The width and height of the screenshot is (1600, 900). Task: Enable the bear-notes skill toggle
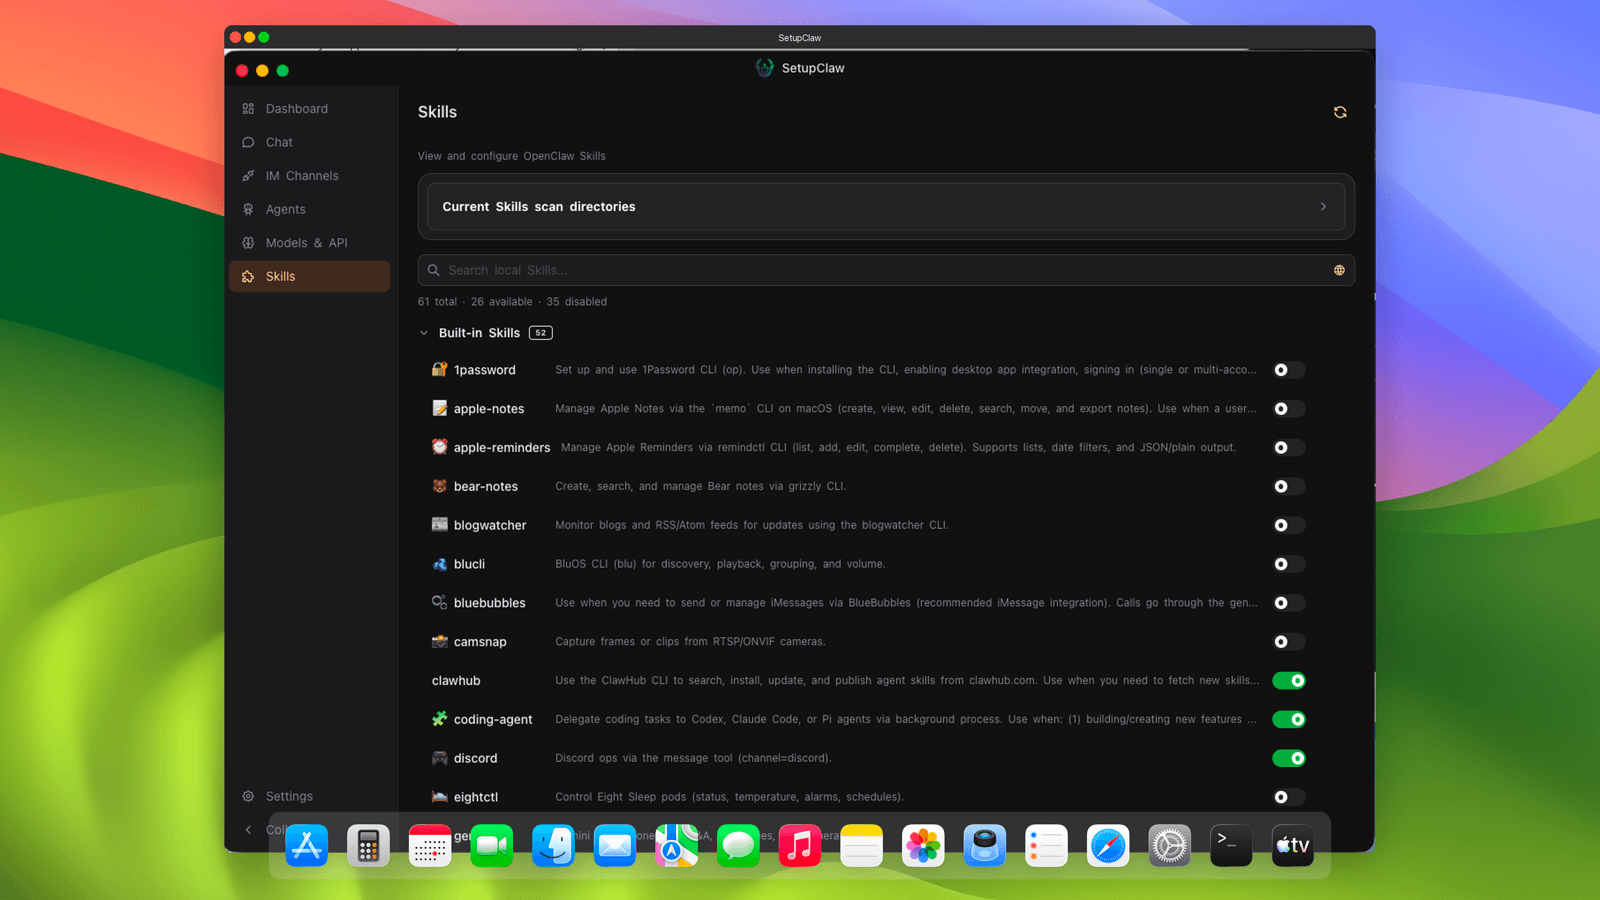pos(1289,486)
